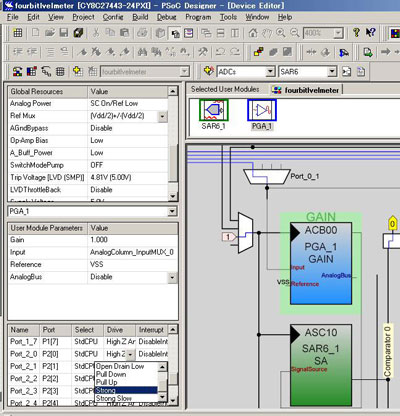Viewport: 400px width, 416px height.
Task: Click the Trip Voltage 4.81V (5.00V) value
Action: tap(128, 178)
